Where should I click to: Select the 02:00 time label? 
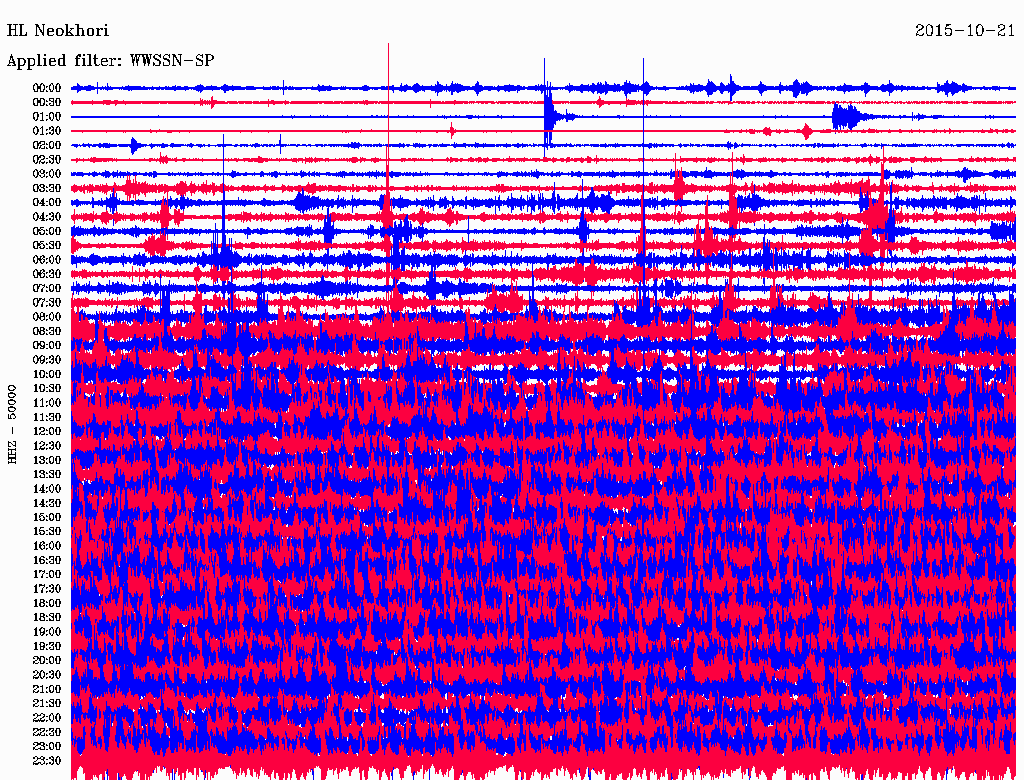point(47,145)
